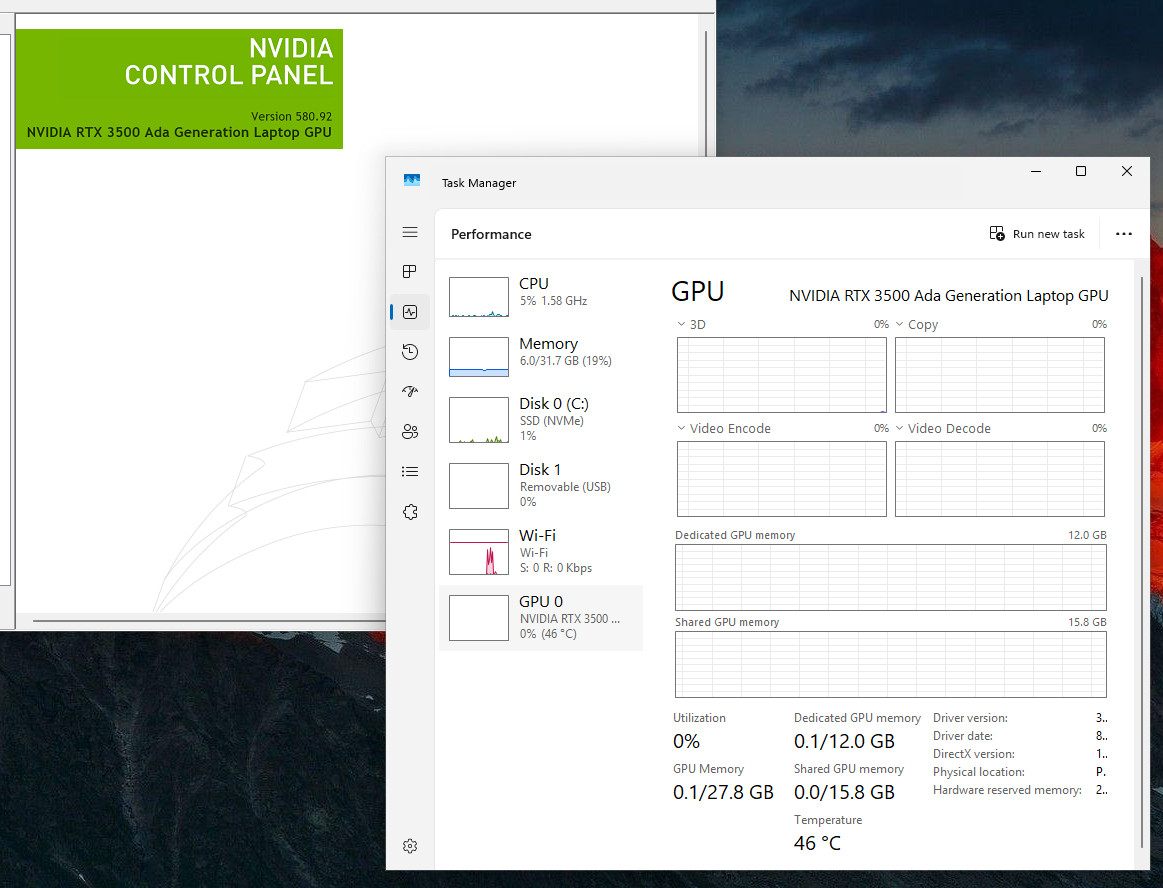Select the Wi-Fi performance entry
This screenshot has width=1163, height=888.
pyautogui.click(x=541, y=551)
